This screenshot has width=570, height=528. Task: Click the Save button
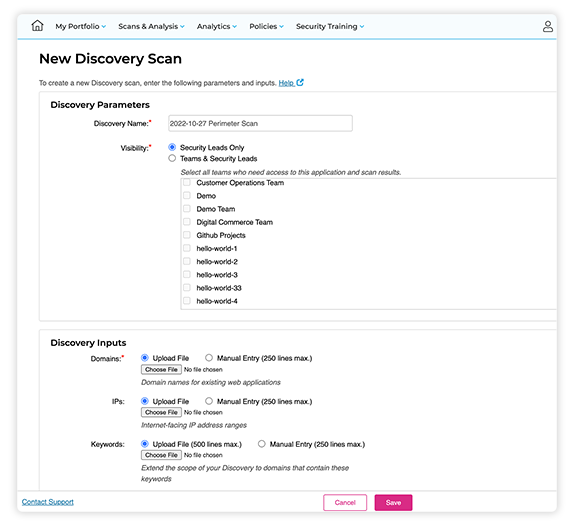(x=393, y=503)
